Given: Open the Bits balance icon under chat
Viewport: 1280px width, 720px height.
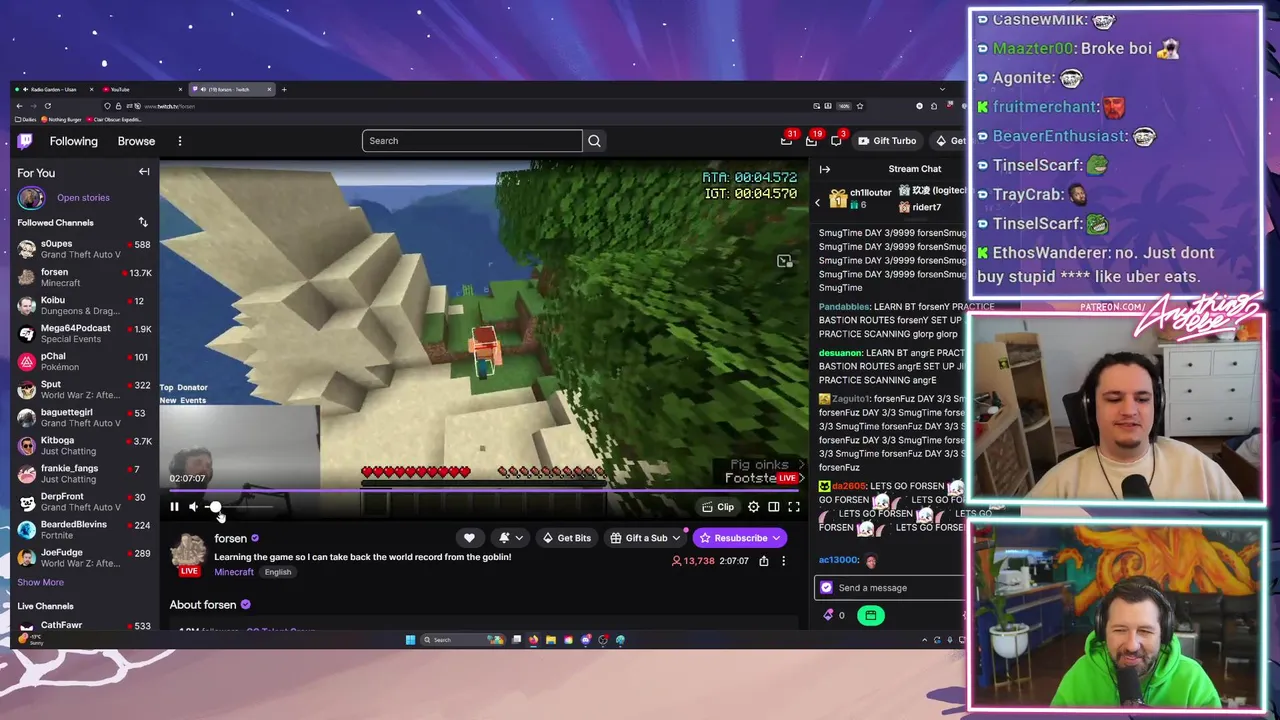Looking at the screenshot, I should pyautogui.click(x=829, y=615).
